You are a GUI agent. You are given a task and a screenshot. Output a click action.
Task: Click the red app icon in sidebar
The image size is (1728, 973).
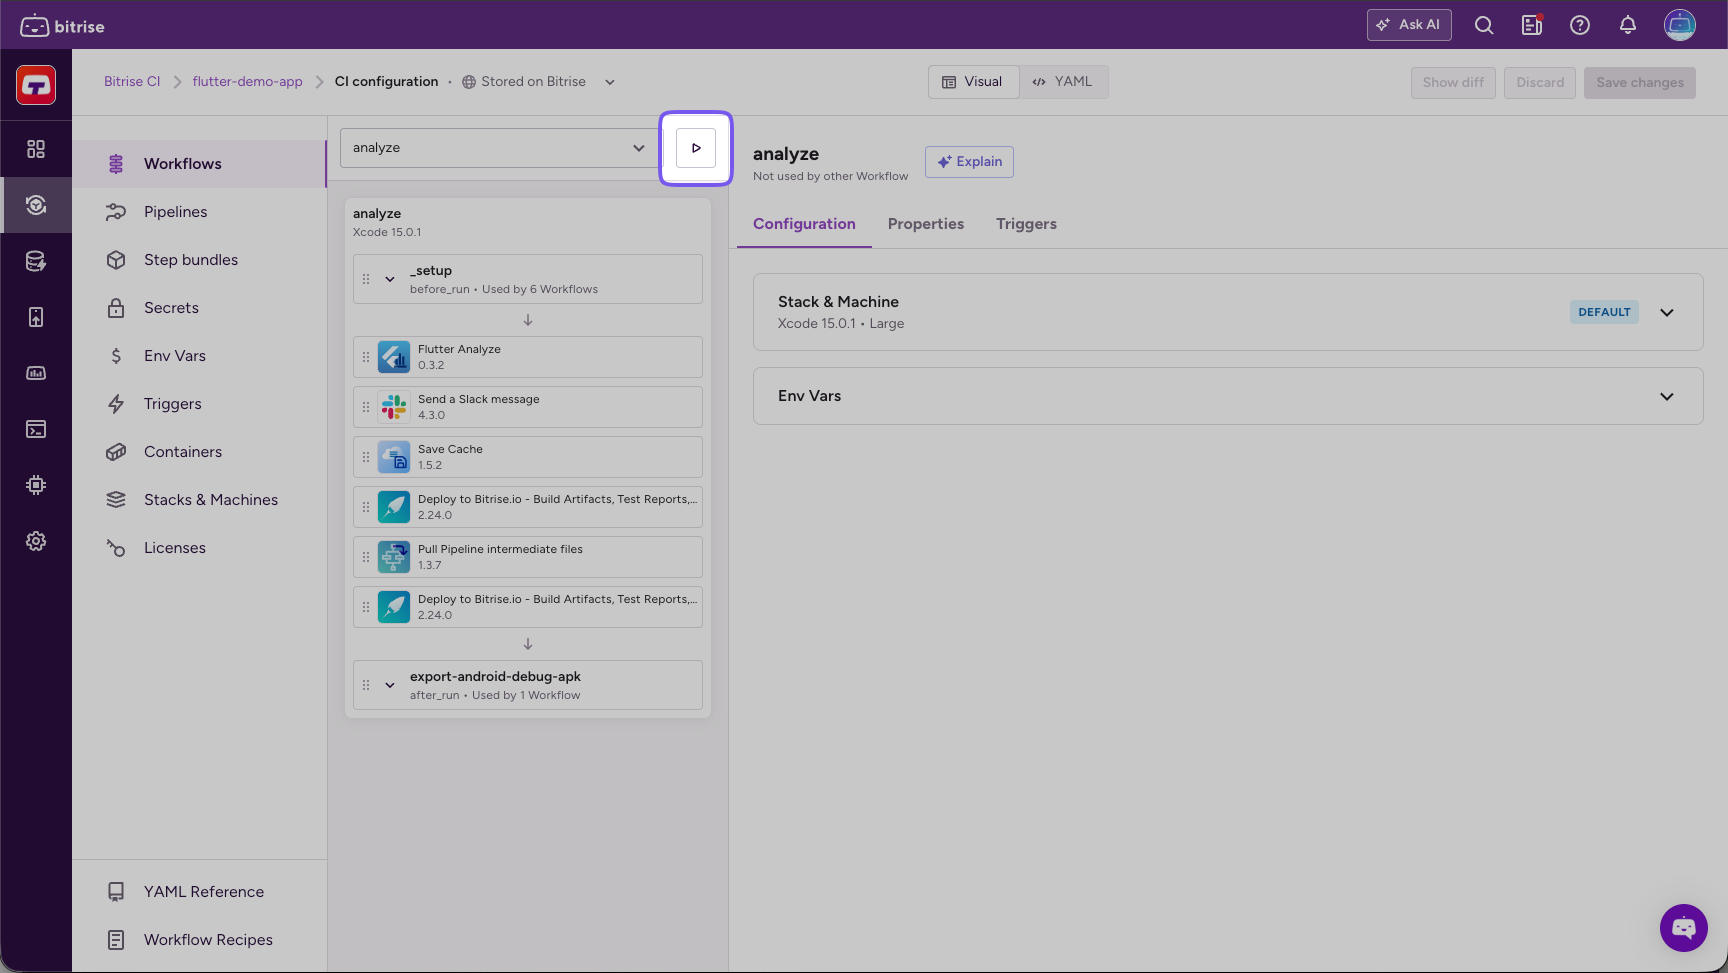click(36, 85)
